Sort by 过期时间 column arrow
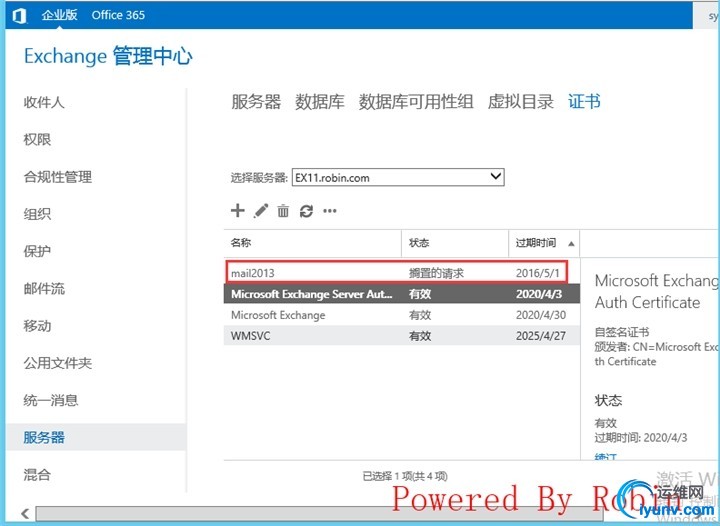The image size is (720, 526). pos(571,244)
